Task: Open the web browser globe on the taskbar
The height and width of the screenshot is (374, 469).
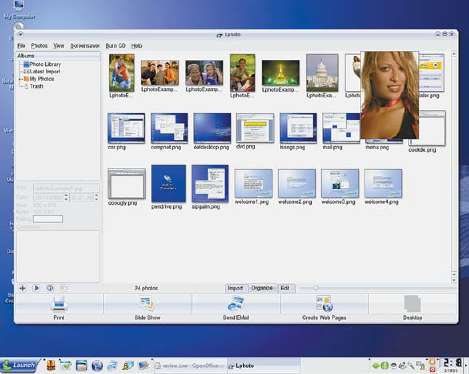Action: point(97,366)
